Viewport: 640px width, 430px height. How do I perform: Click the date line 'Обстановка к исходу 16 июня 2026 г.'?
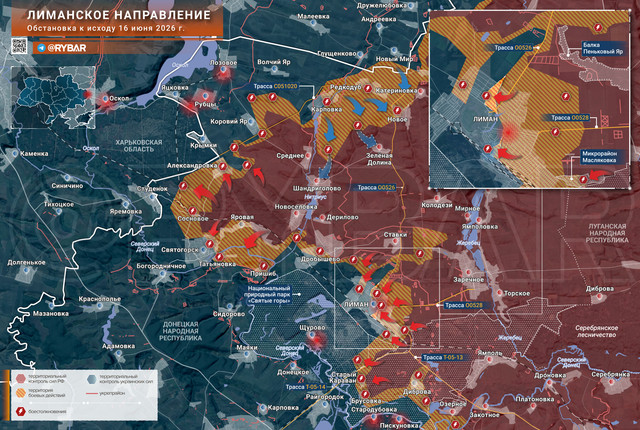tap(106, 29)
